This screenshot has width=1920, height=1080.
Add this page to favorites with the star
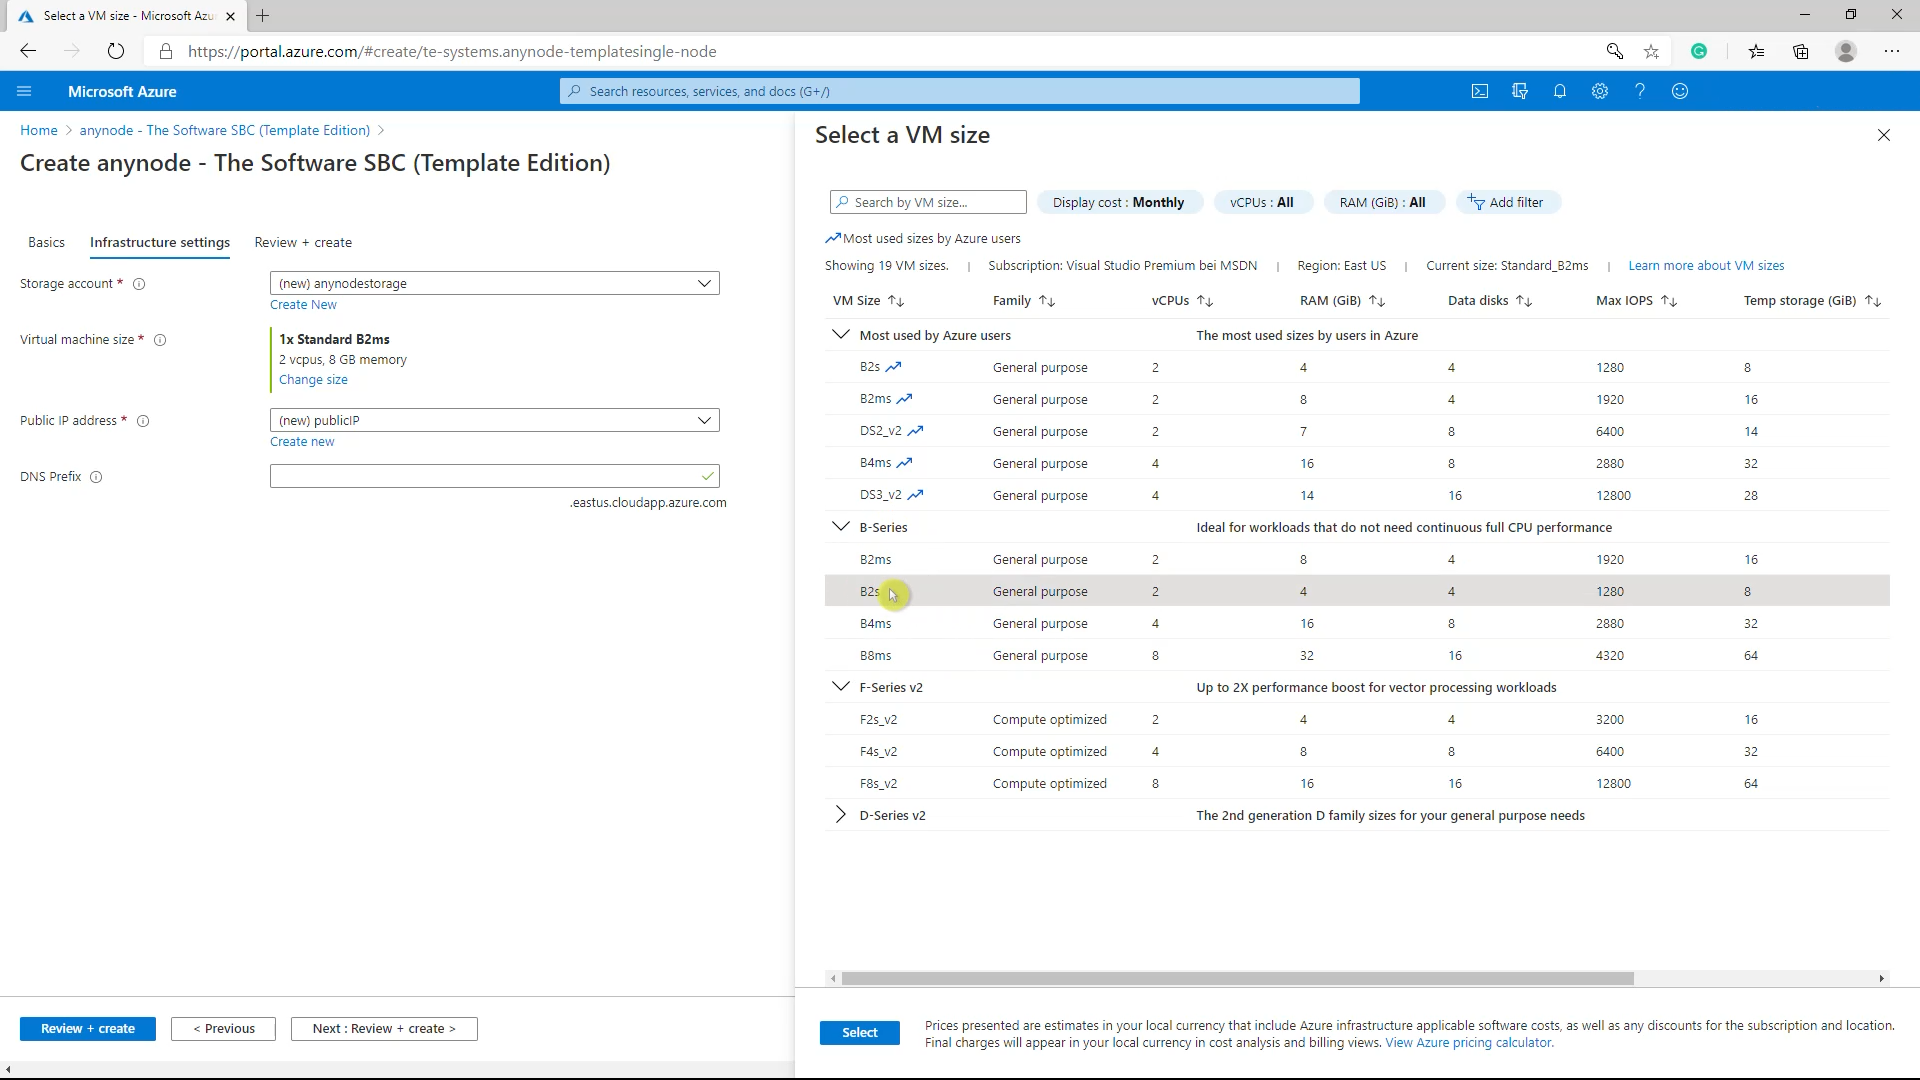coord(1651,51)
